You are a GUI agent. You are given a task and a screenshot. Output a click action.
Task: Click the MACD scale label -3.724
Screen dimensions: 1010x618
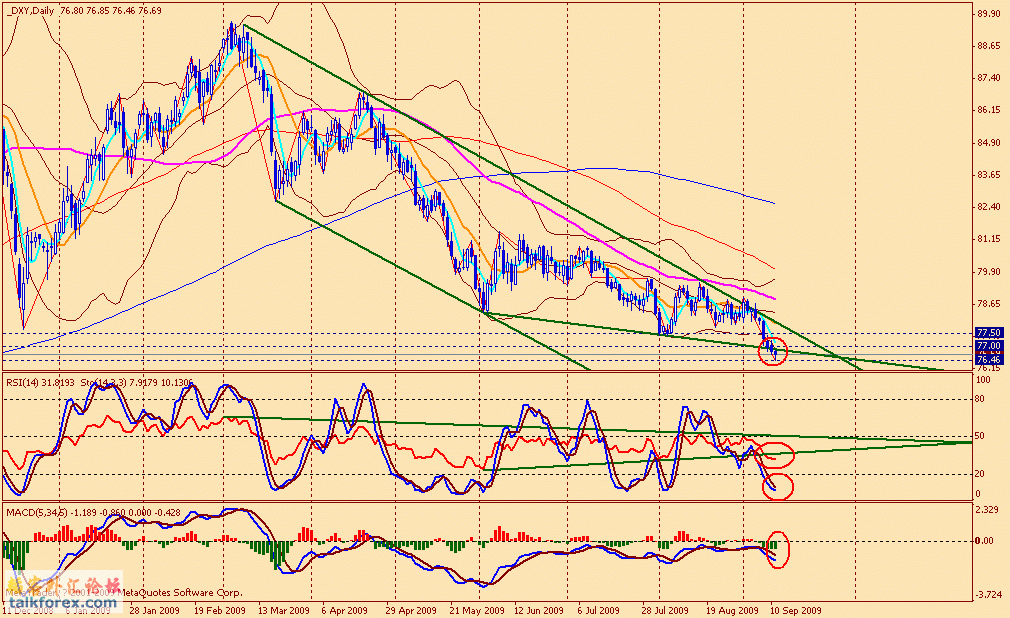coord(987,595)
